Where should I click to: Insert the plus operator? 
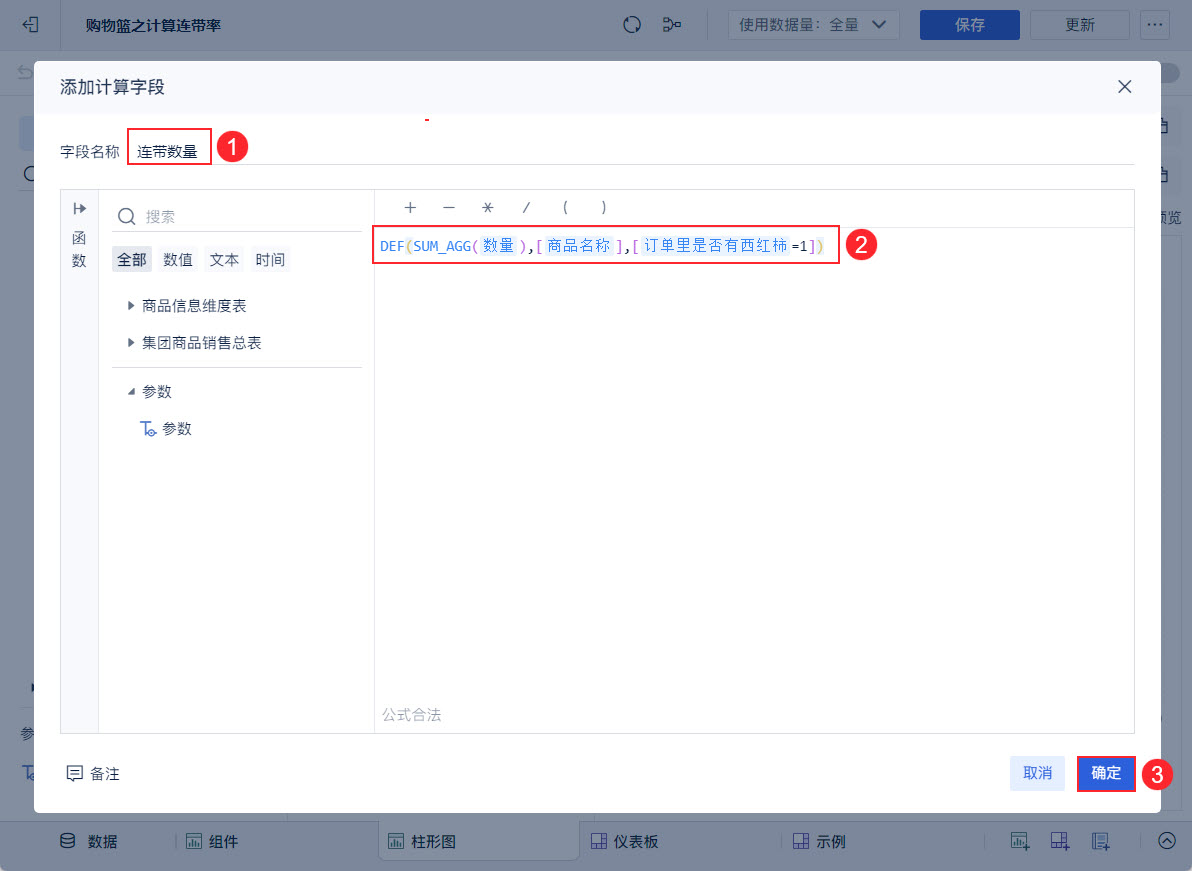[x=411, y=207]
